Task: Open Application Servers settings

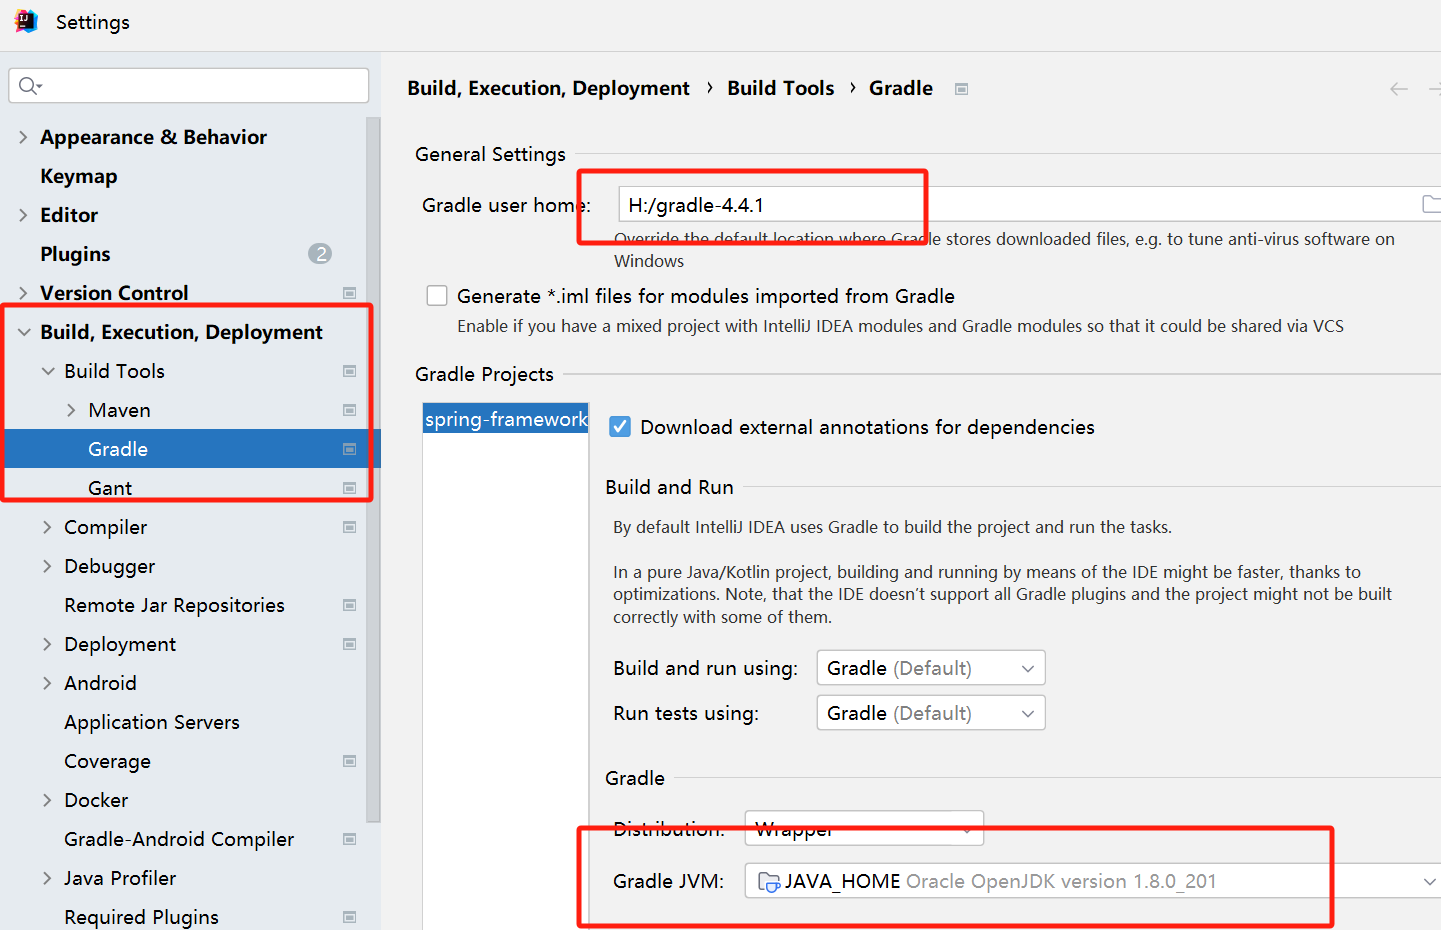Action: tap(152, 722)
